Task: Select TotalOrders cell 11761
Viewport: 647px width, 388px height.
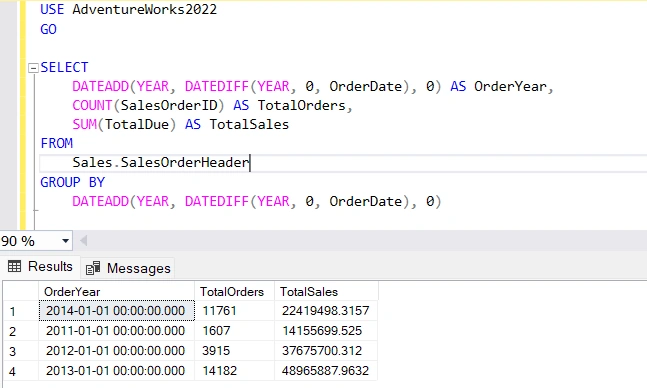Action: coord(234,310)
